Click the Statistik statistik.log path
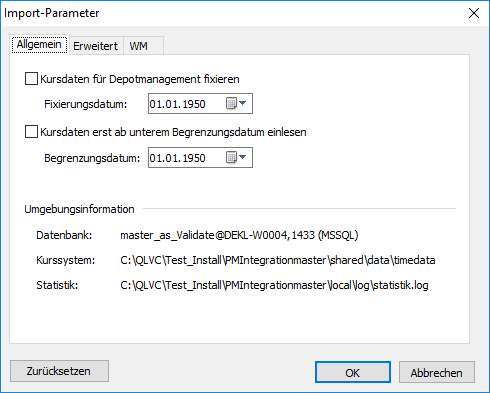Image resolution: width=490 pixels, height=393 pixels. [274, 285]
